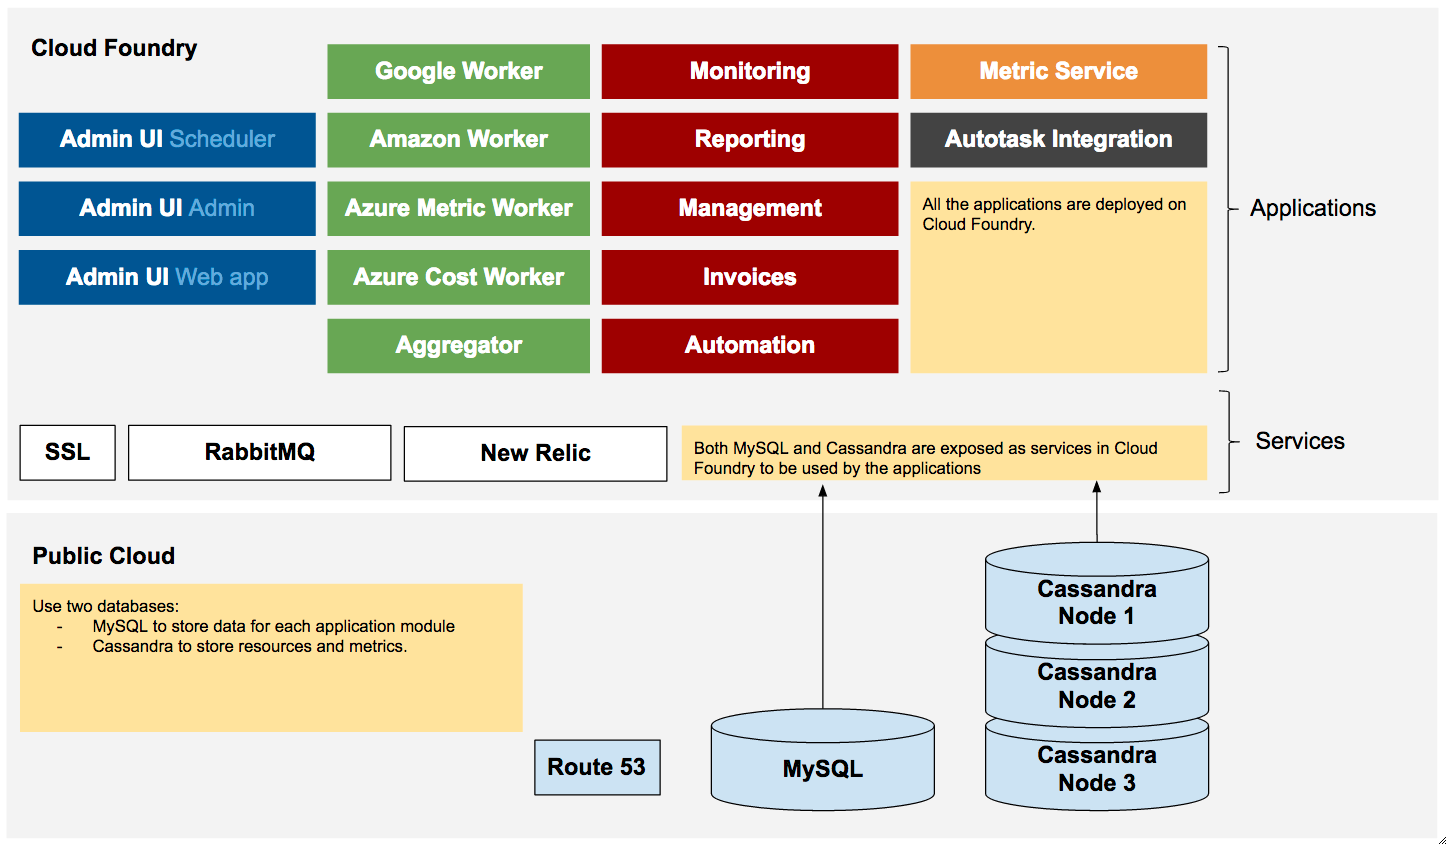Select the Services bracket label
The width and height of the screenshot is (1446, 844).
(1300, 441)
